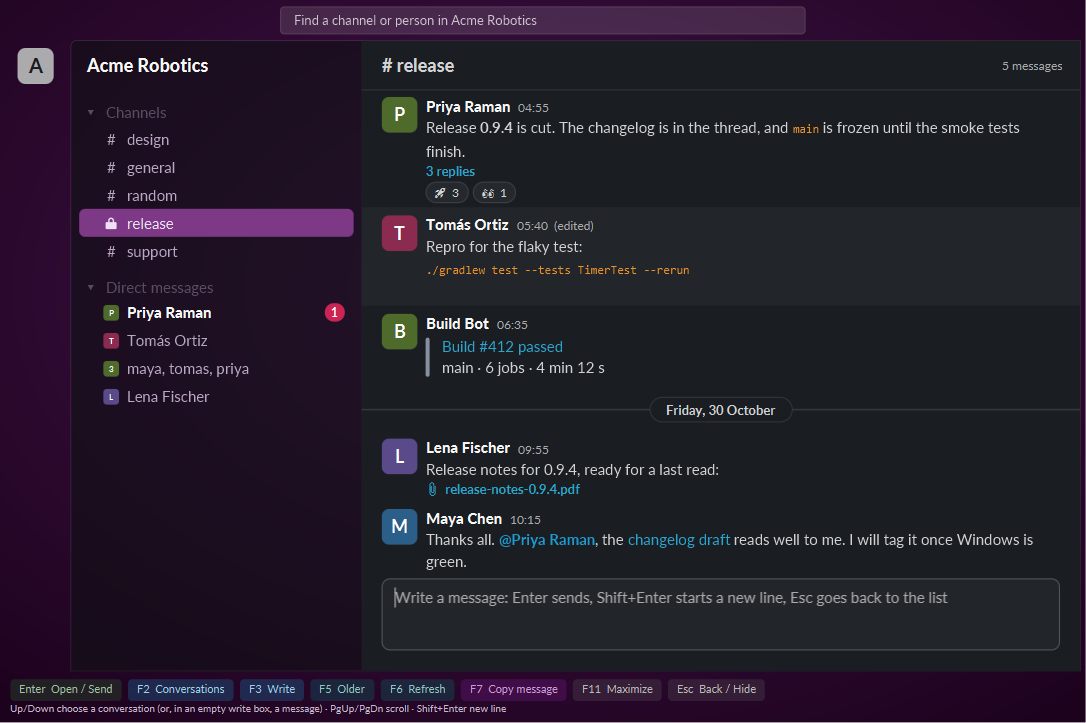Viewport: 1086px width, 723px height.
Task: Click the Enter Open / Send shortcut button
Action: tap(66, 690)
